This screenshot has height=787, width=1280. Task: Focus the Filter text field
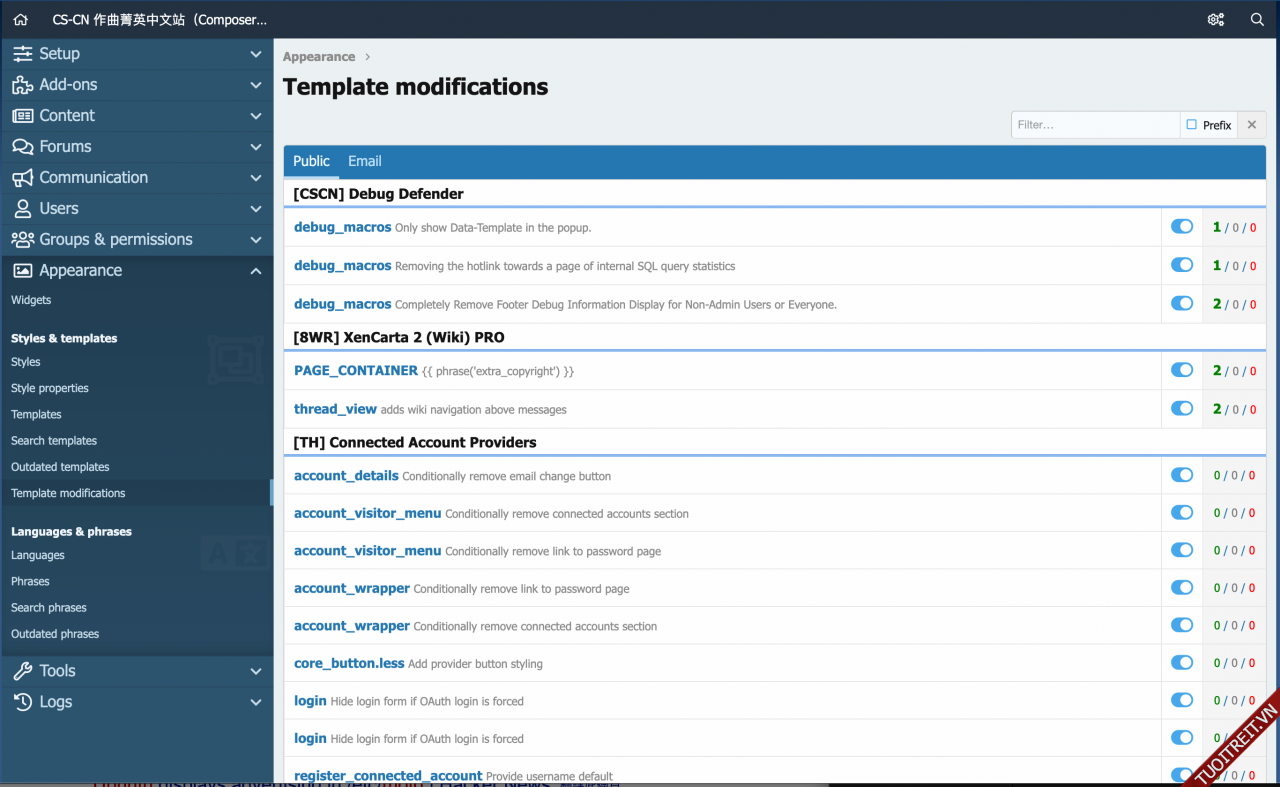point(1095,125)
